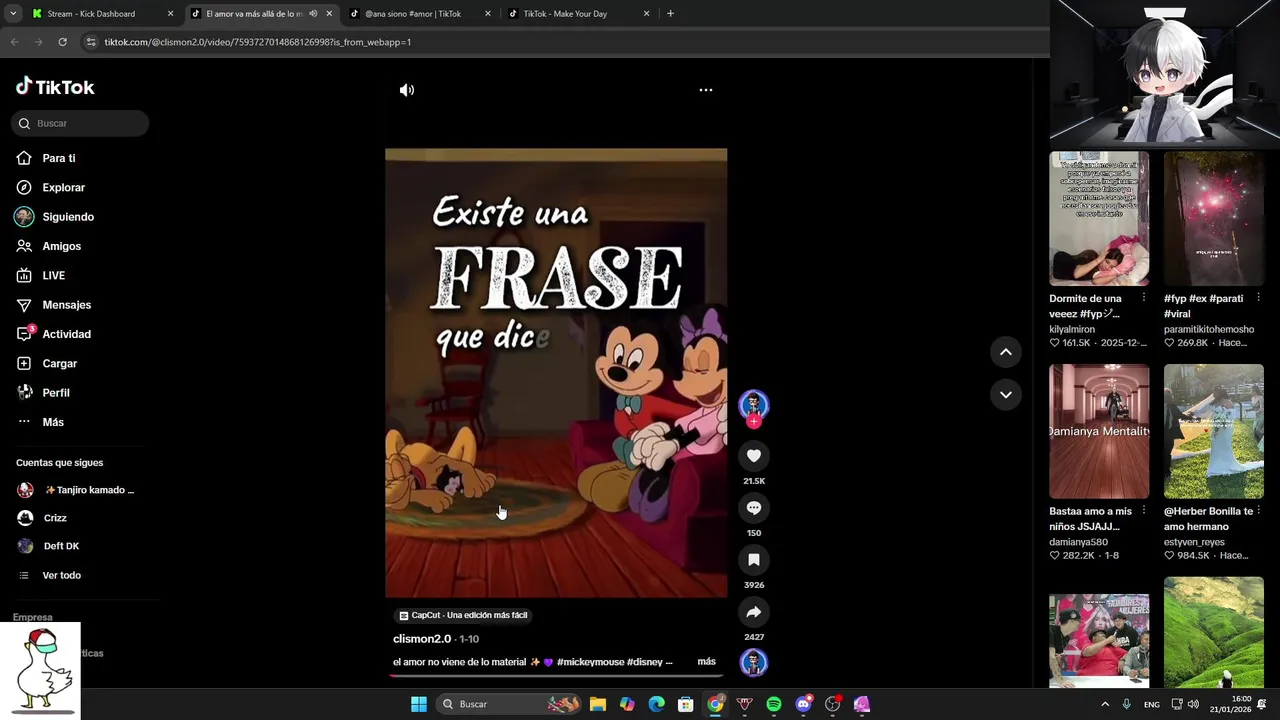
Task: Open options for Dormite de una veeez
Action: (1144, 298)
